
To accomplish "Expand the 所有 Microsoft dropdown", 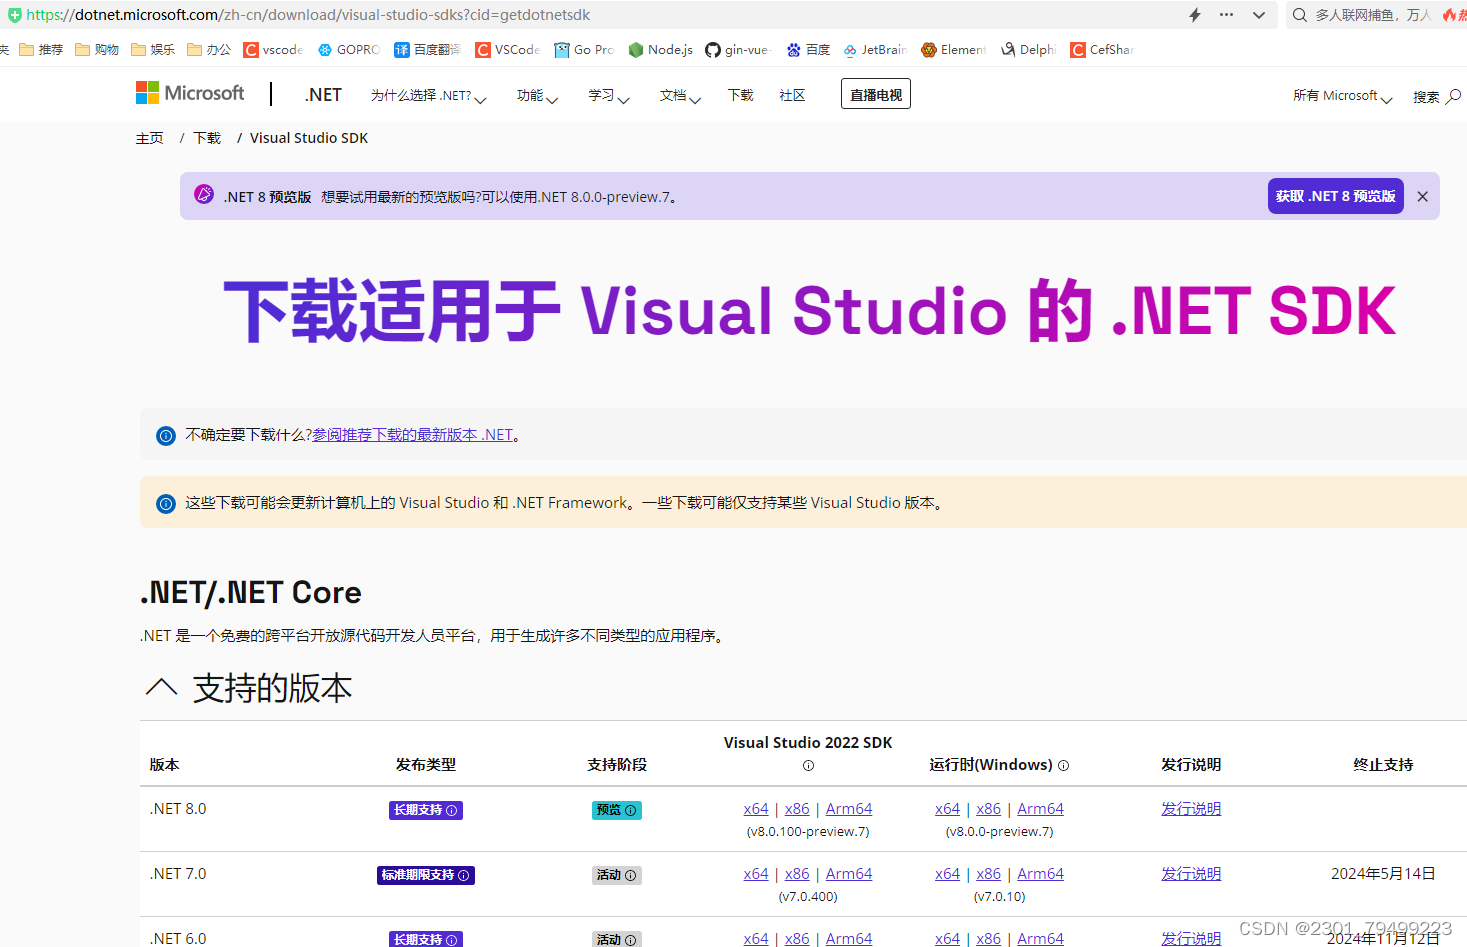I will pos(1342,96).
